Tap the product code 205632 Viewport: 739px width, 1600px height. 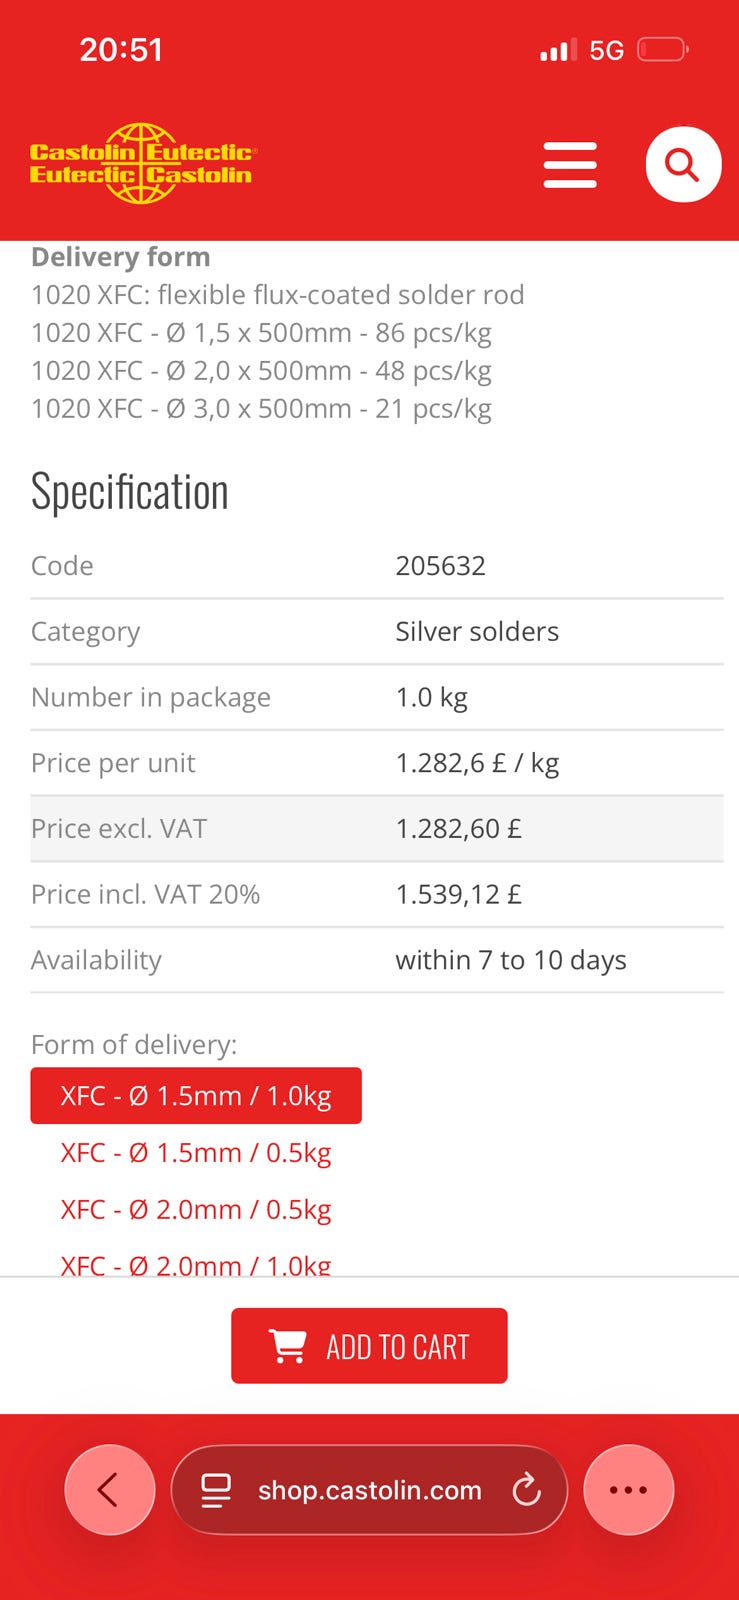[x=440, y=566]
